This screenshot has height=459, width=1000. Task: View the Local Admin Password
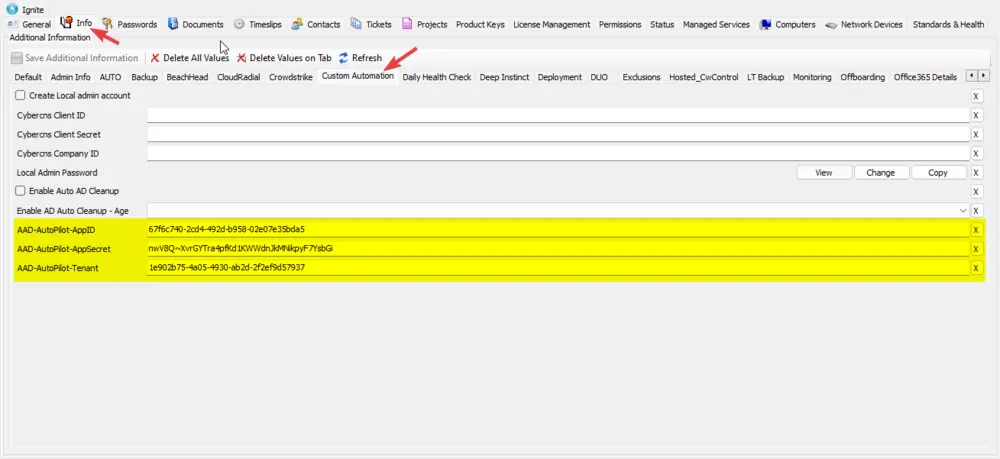(x=824, y=173)
